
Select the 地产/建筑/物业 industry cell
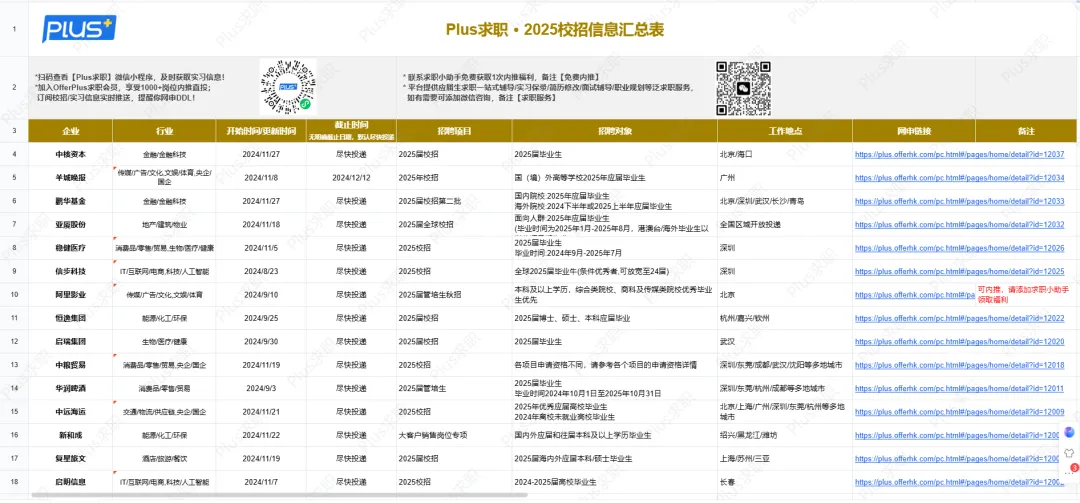coord(164,225)
